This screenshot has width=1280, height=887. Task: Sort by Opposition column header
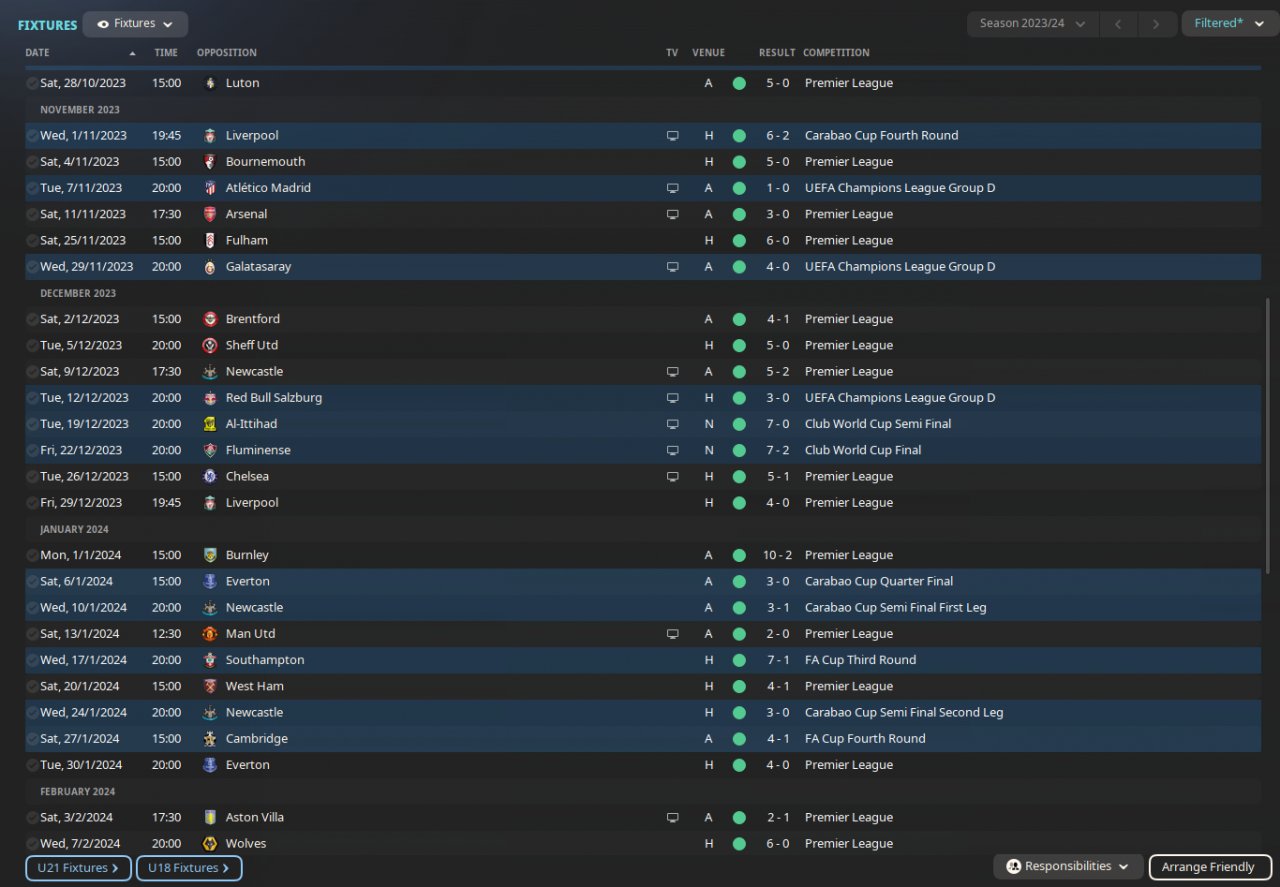pyautogui.click(x=227, y=53)
